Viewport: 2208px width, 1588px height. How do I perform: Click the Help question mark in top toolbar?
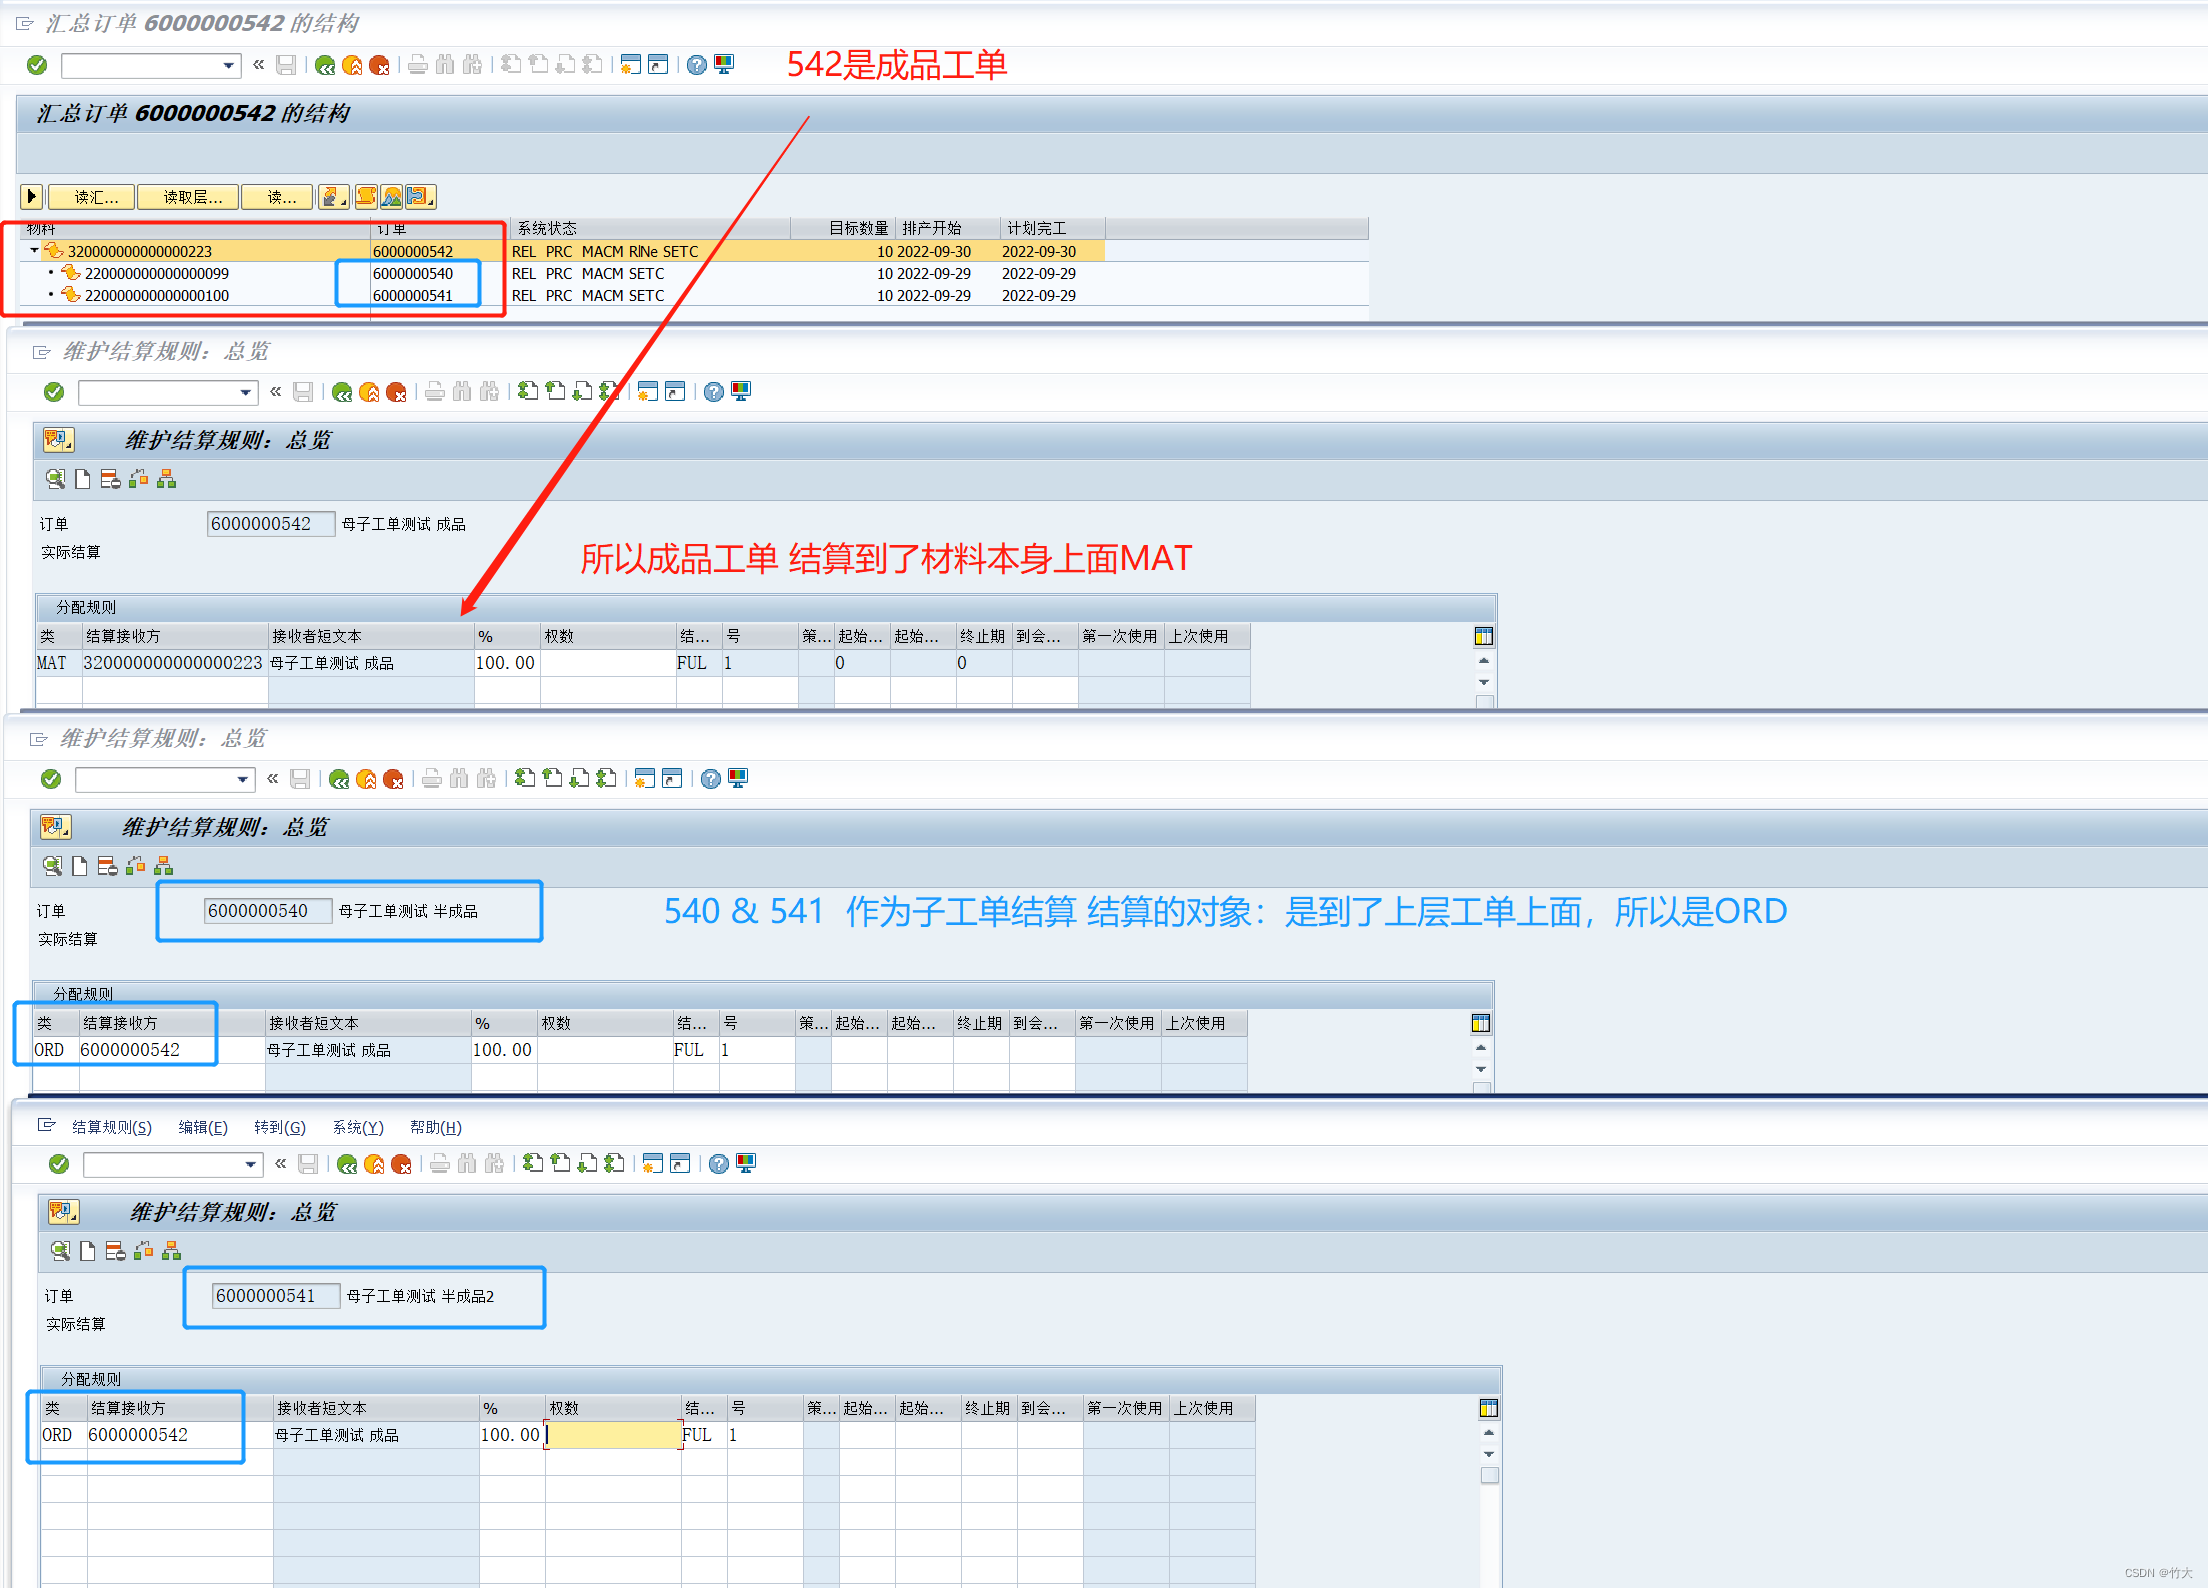tap(697, 65)
